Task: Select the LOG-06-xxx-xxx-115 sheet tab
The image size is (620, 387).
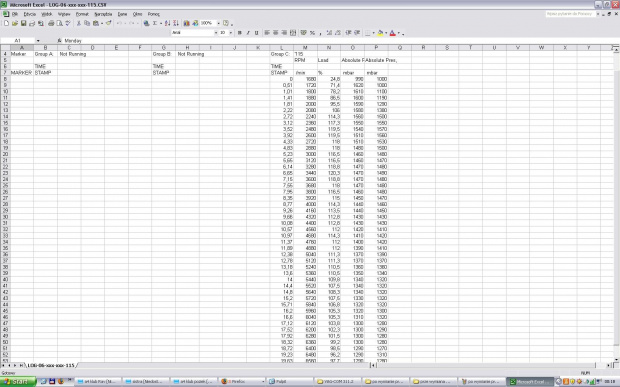Action: pyautogui.click(x=51, y=365)
